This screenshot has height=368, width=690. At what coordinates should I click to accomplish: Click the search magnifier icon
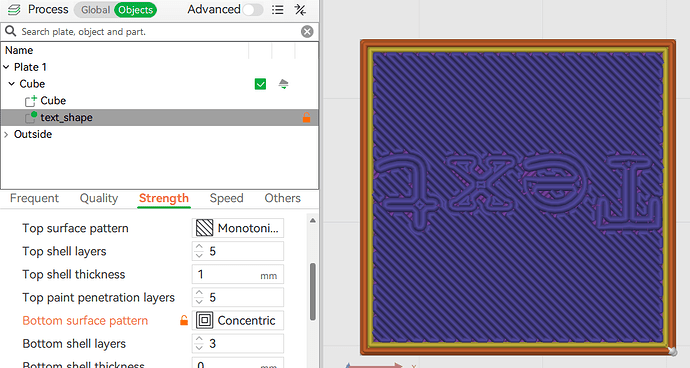[x=11, y=31]
